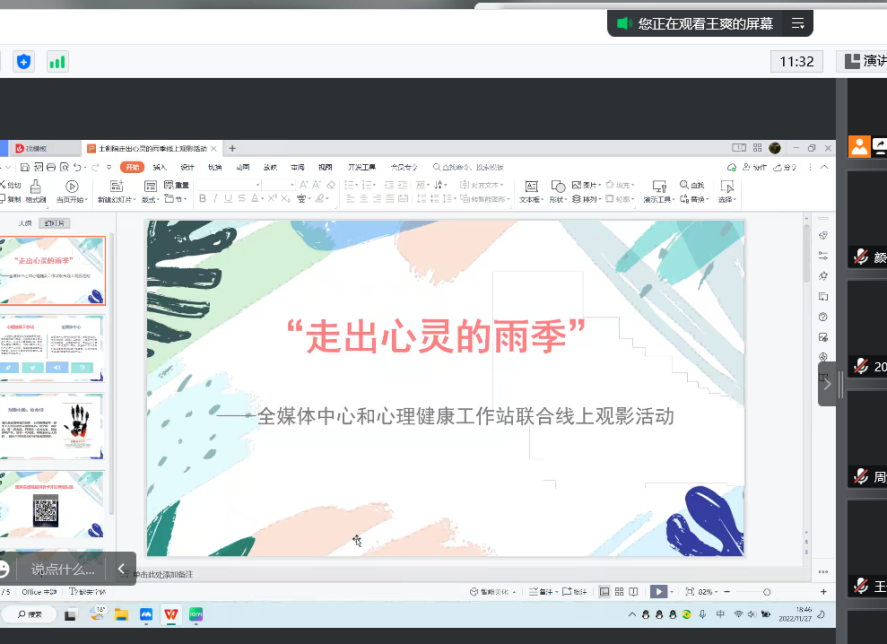887x644 pixels.
Task: Open presentation tools icon in ribbon
Action: (659, 187)
